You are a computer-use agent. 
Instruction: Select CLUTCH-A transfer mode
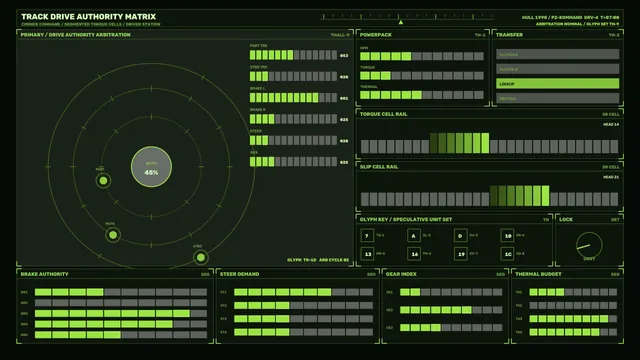(x=558, y=54)
